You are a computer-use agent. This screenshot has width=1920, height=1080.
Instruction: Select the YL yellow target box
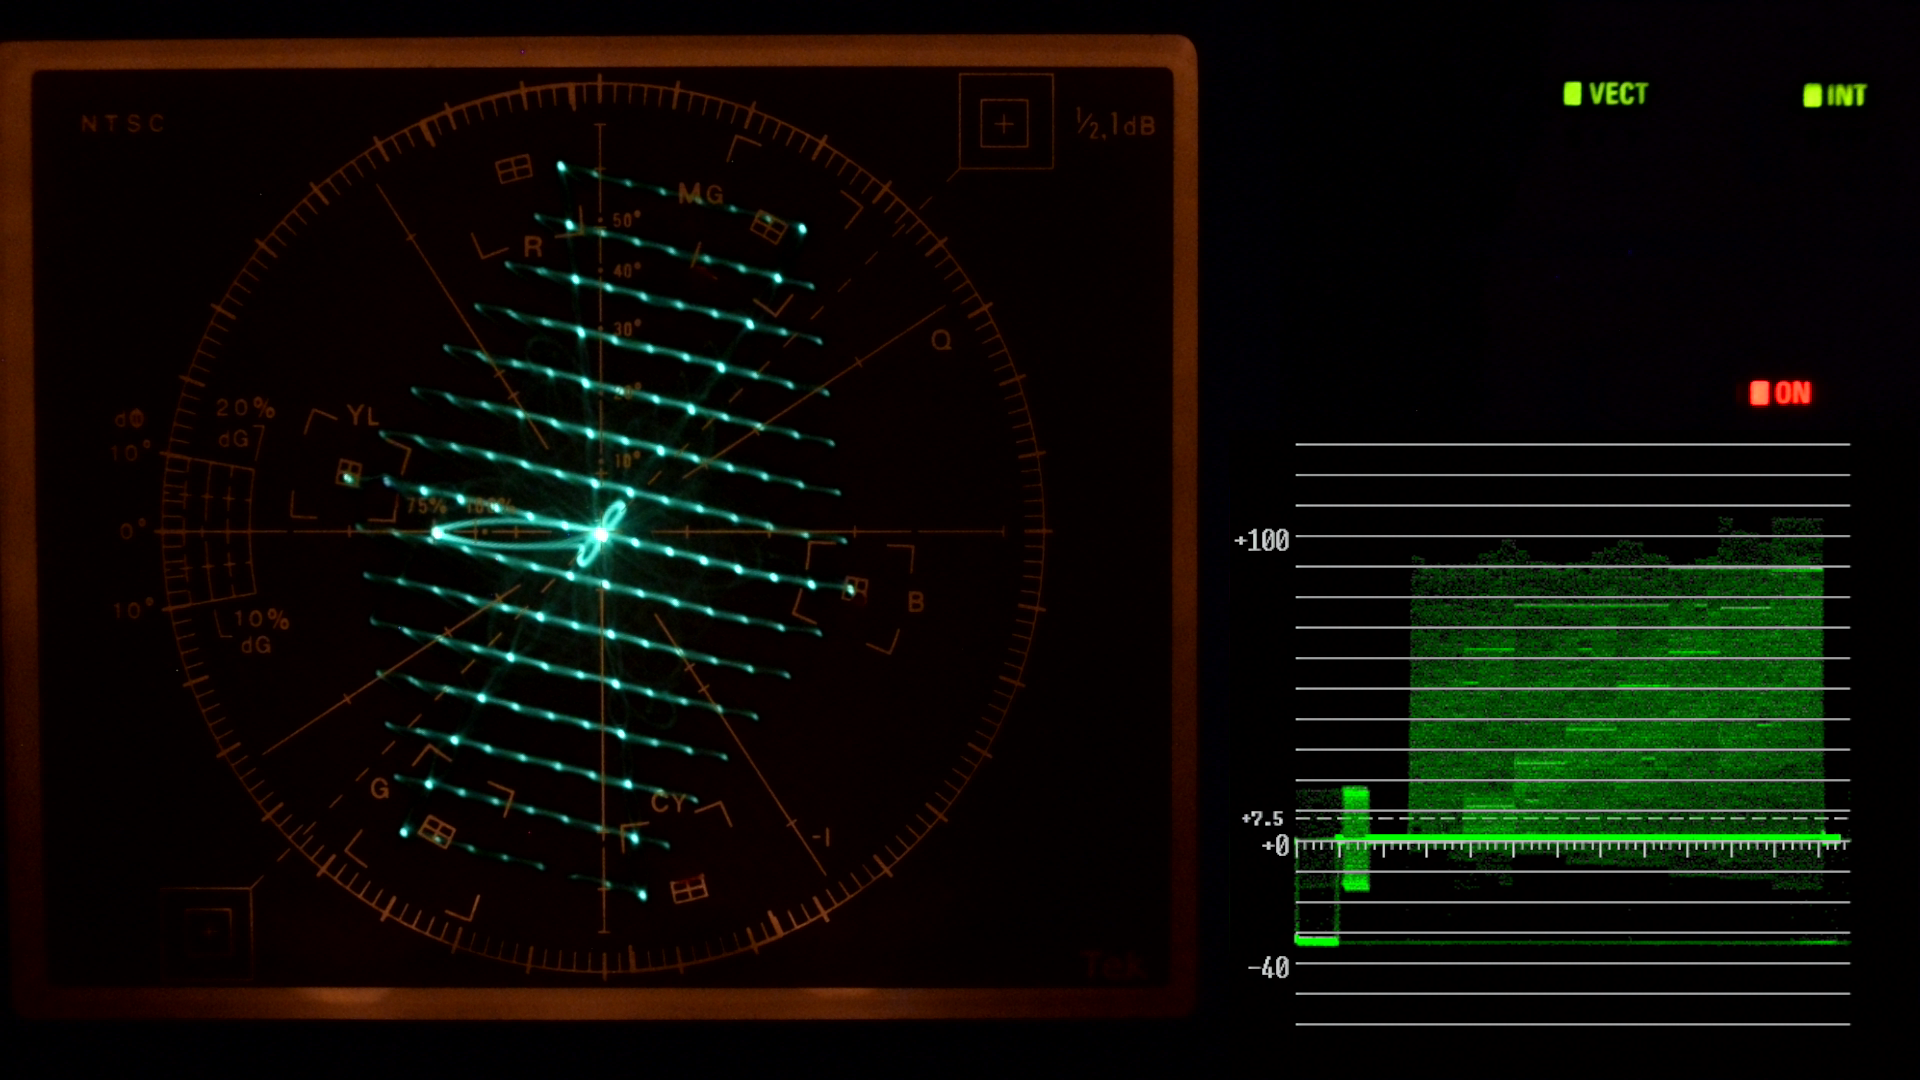[x=348, y=471]
